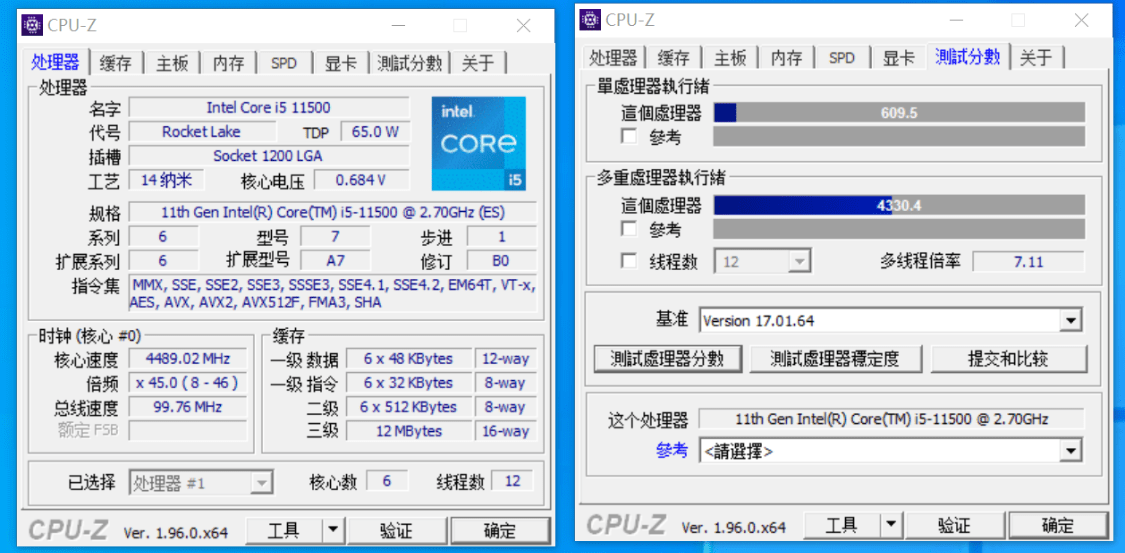Image resolution: width=1125 pixels, height=553 pixels.
Task: Click 验证 button in right window
Action: pos(954,526)
